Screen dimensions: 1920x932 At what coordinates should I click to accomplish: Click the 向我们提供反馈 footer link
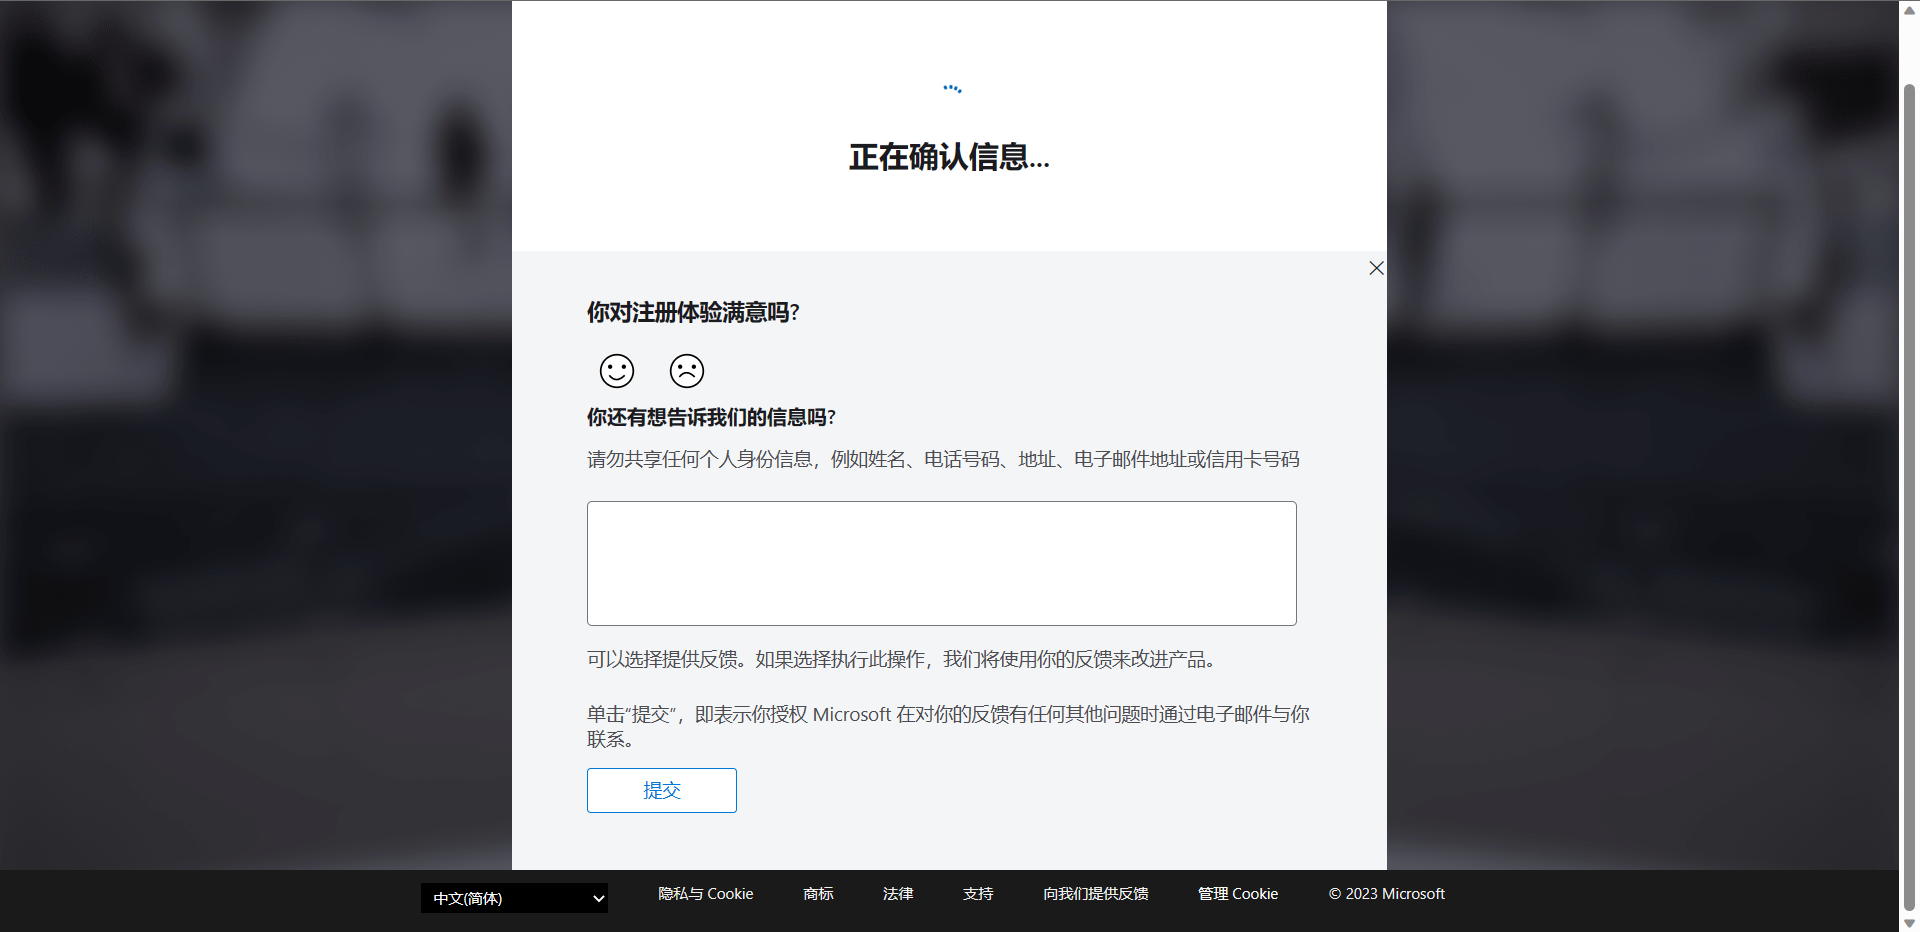(x=1095, y=894)
